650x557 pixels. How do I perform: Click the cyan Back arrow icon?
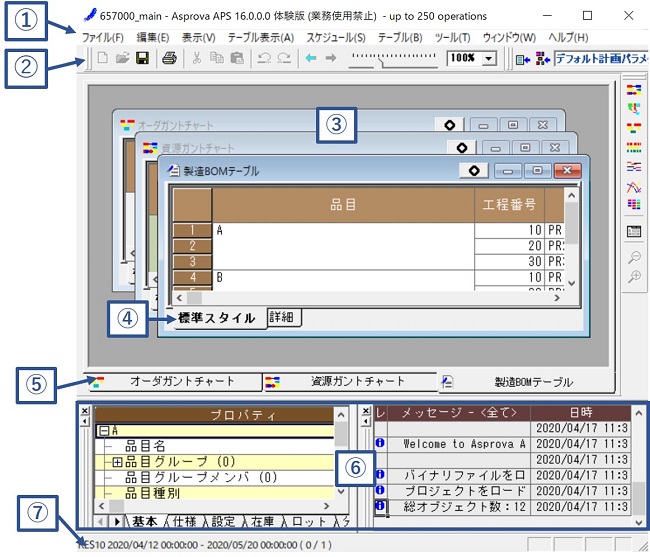pyautogui.click(x=311, y=58)
